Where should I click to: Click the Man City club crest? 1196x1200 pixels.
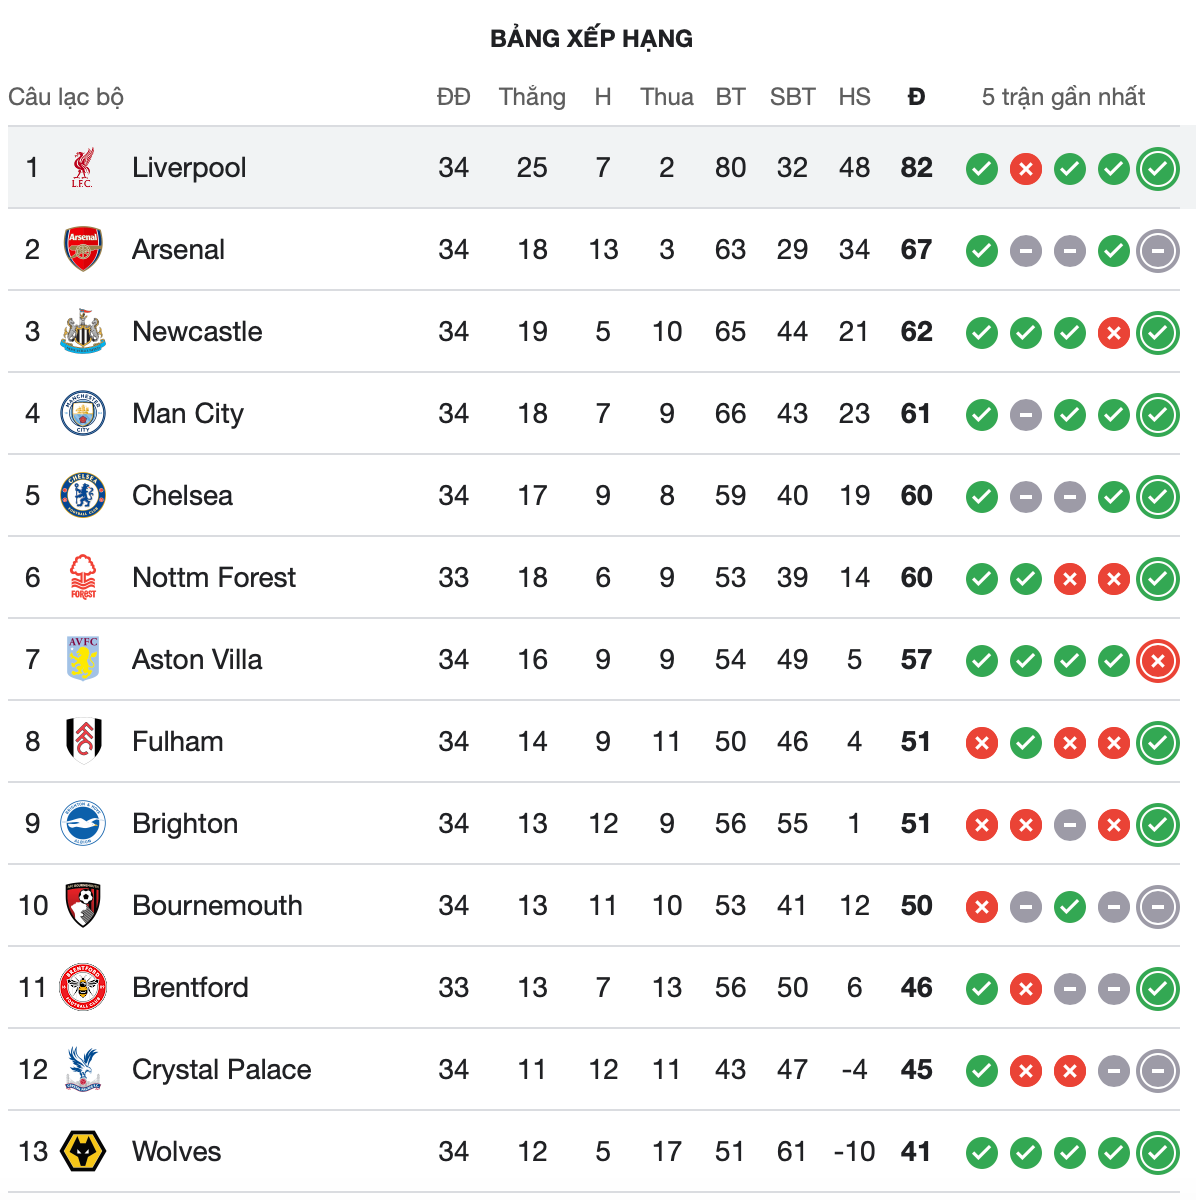tap(83, 414)
